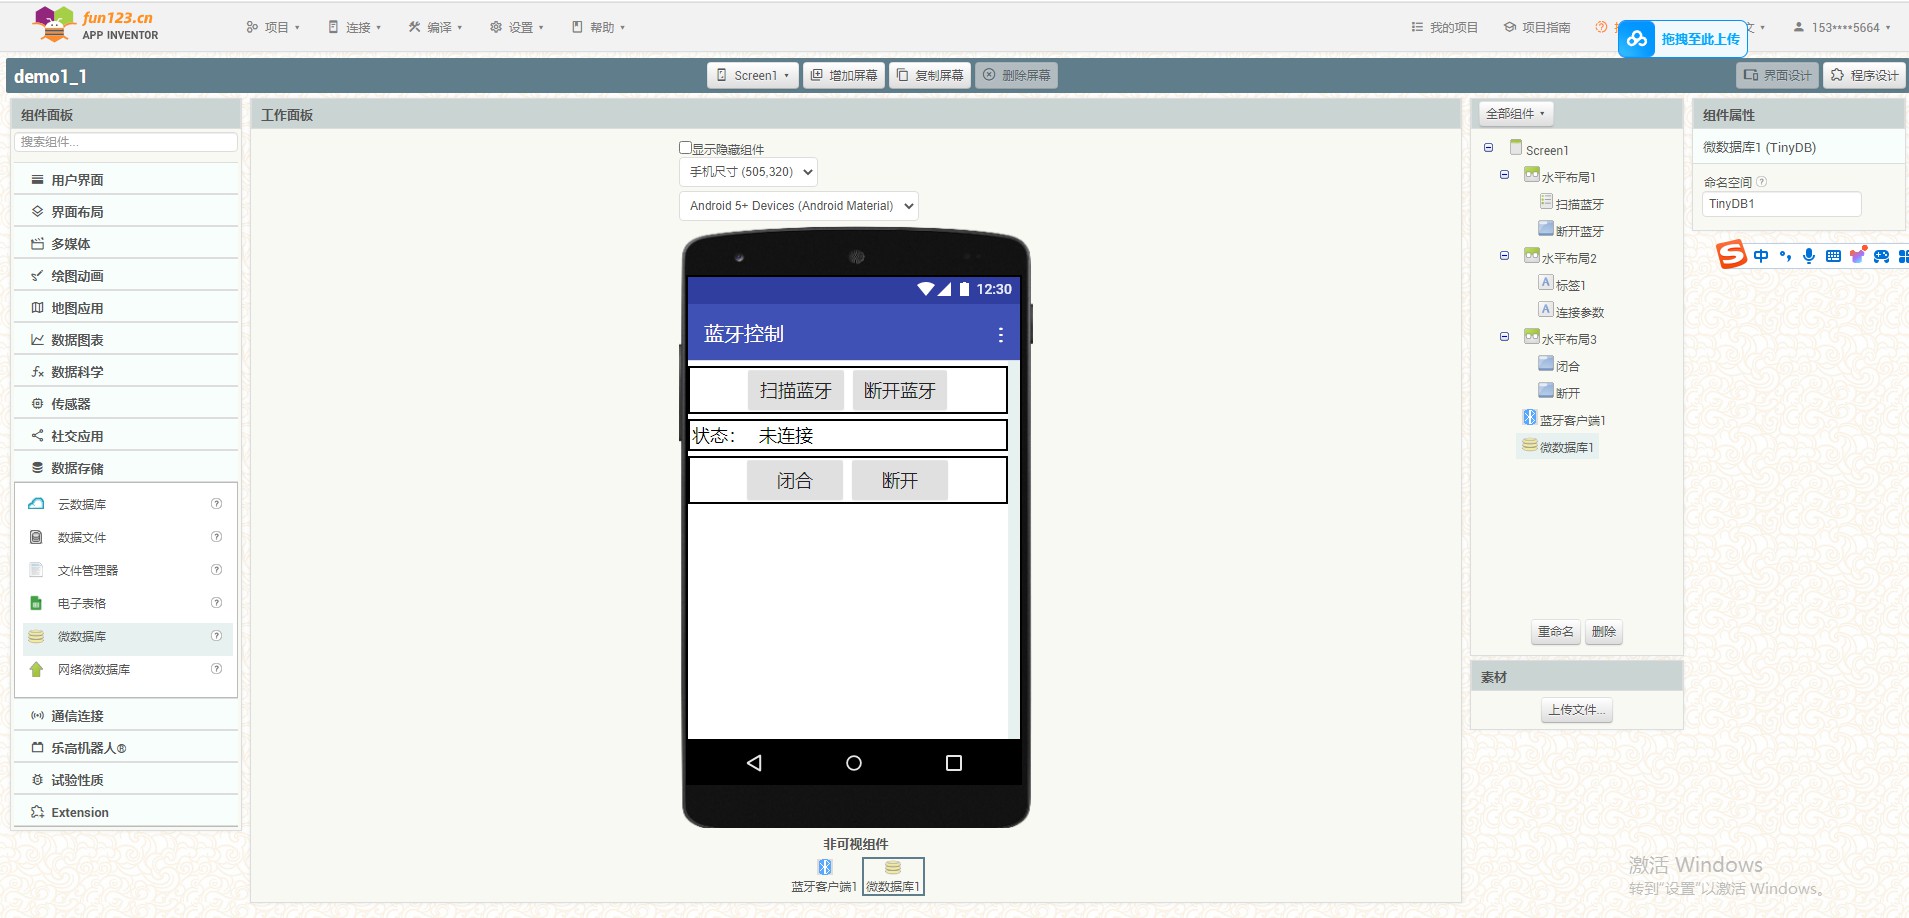1909x918 pixels.
Task: Click the TinyDB1 namespace input field
Action: pos(1780,203)
